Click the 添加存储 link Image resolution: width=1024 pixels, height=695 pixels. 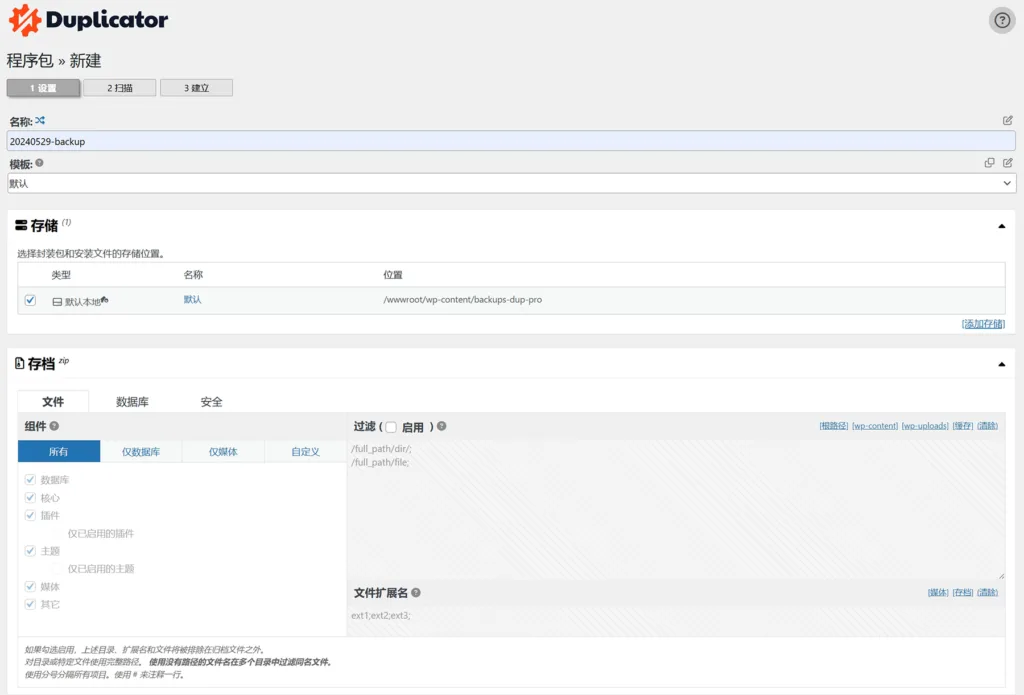pos(983,324)
